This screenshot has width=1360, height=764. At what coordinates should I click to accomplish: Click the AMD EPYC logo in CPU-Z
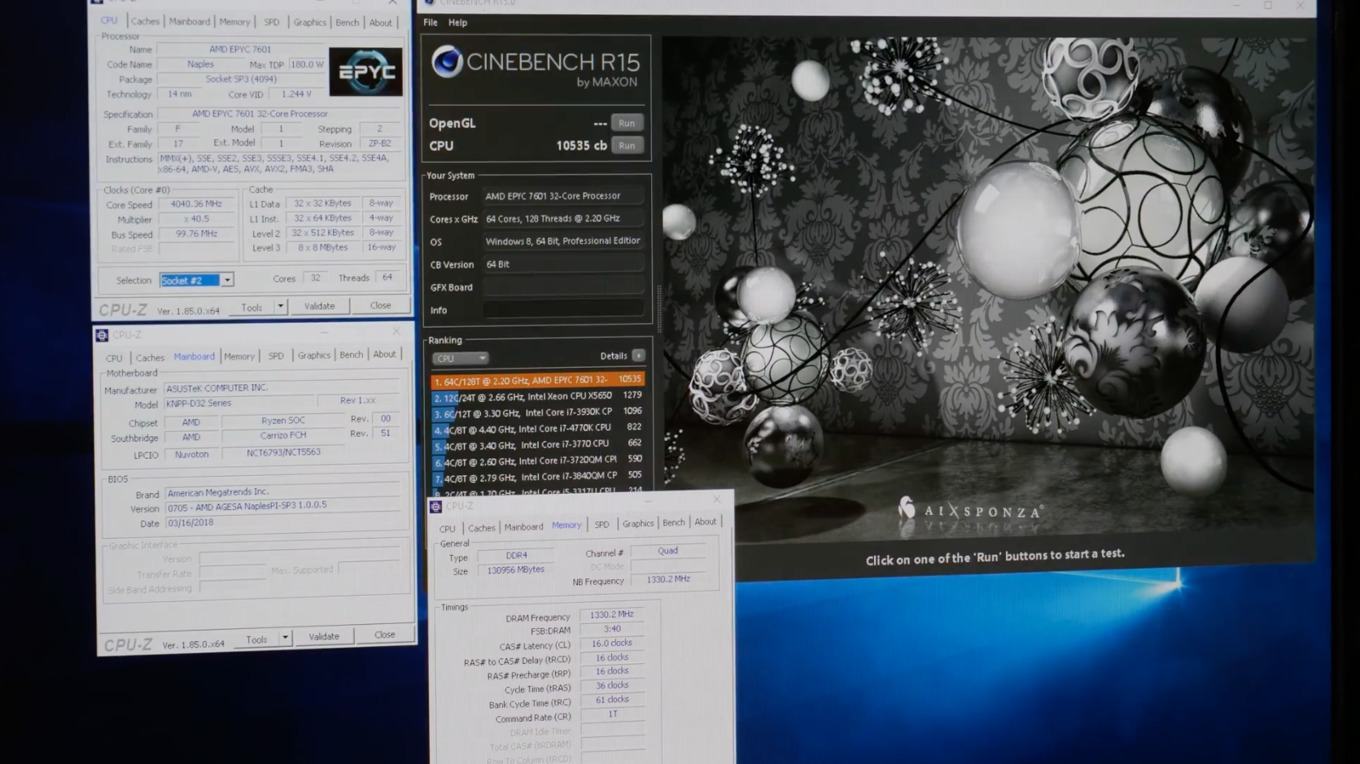pyautogui.click(x=365, y=71)
